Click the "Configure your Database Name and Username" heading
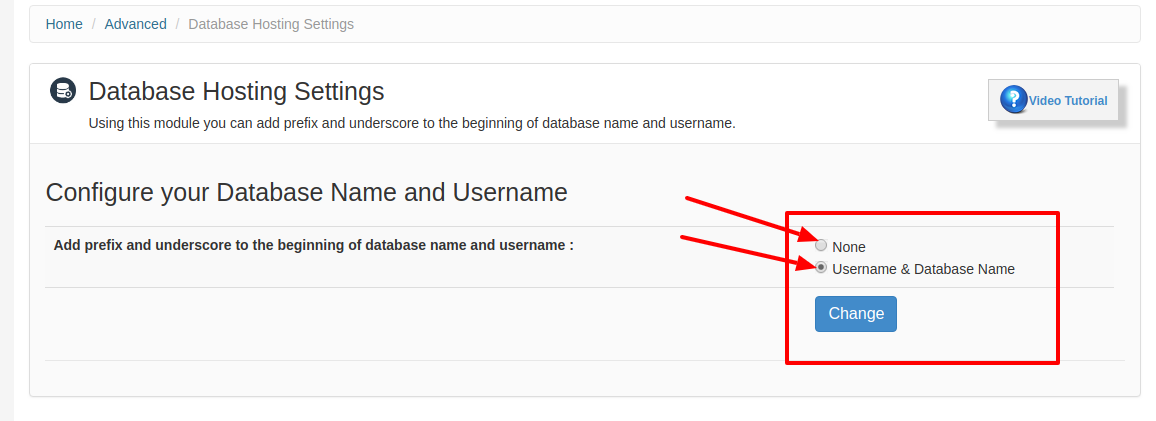This screenshot has width=1156, height=421. pyautogui.click(x=307, y=192)
